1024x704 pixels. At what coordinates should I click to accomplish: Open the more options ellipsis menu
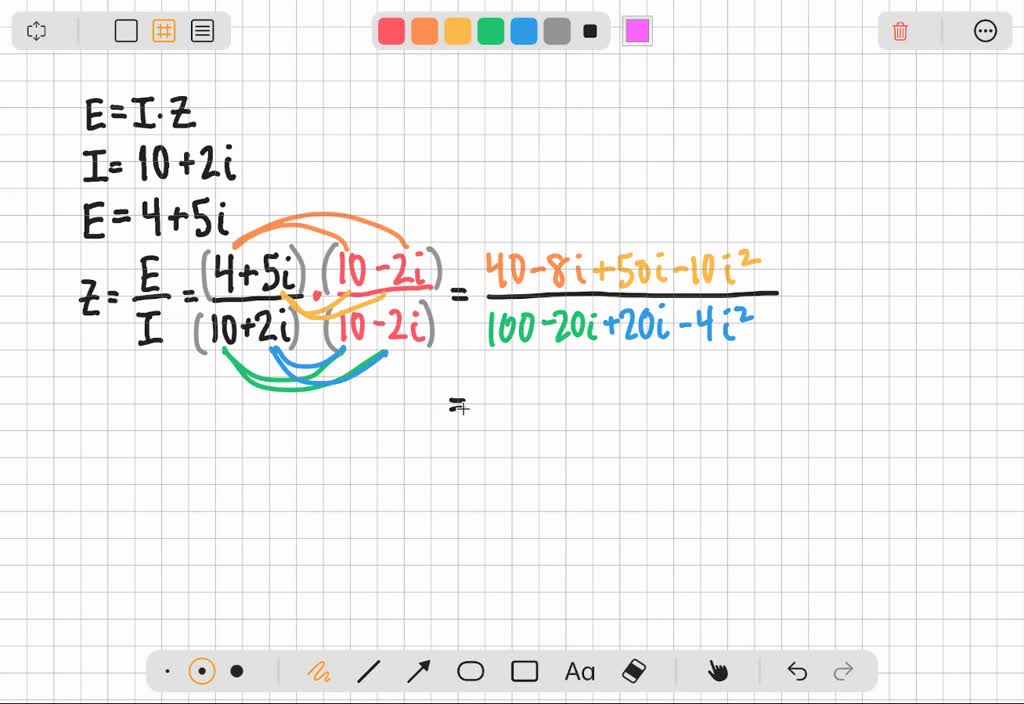(x=986, y=31)
